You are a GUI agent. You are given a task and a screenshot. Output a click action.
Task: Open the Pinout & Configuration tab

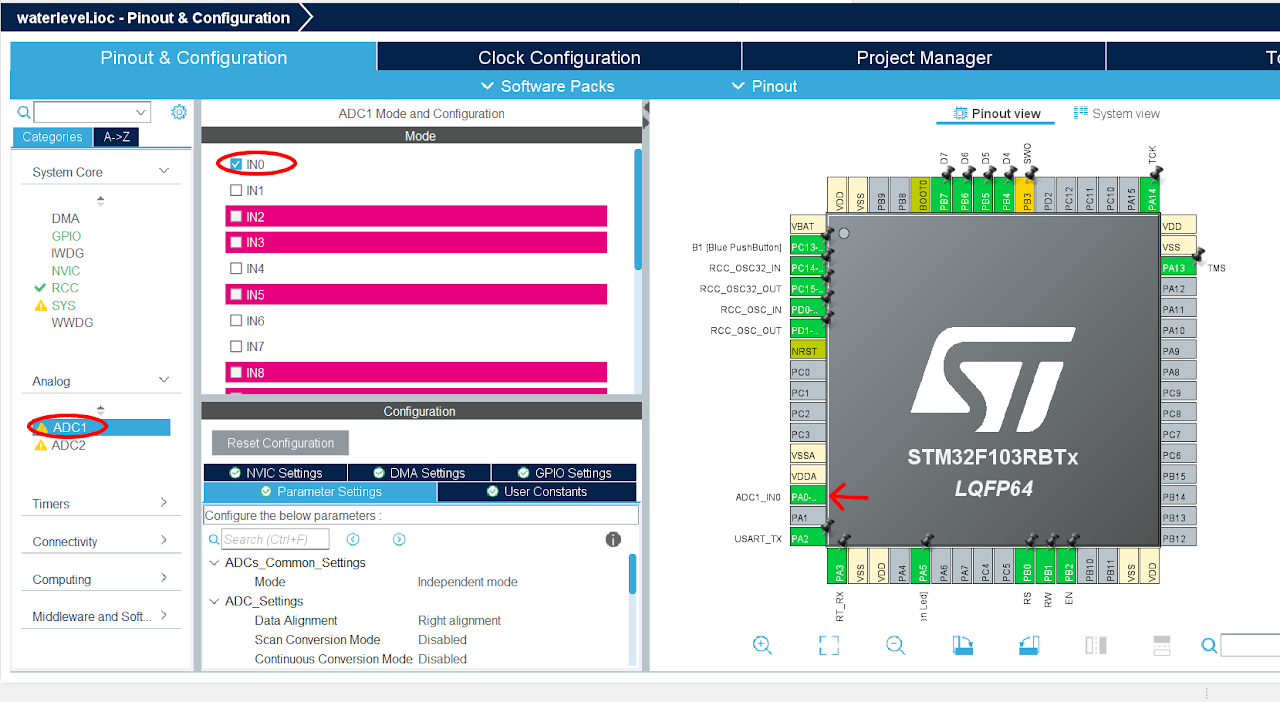pyautogui.click(x=194, y=57)
